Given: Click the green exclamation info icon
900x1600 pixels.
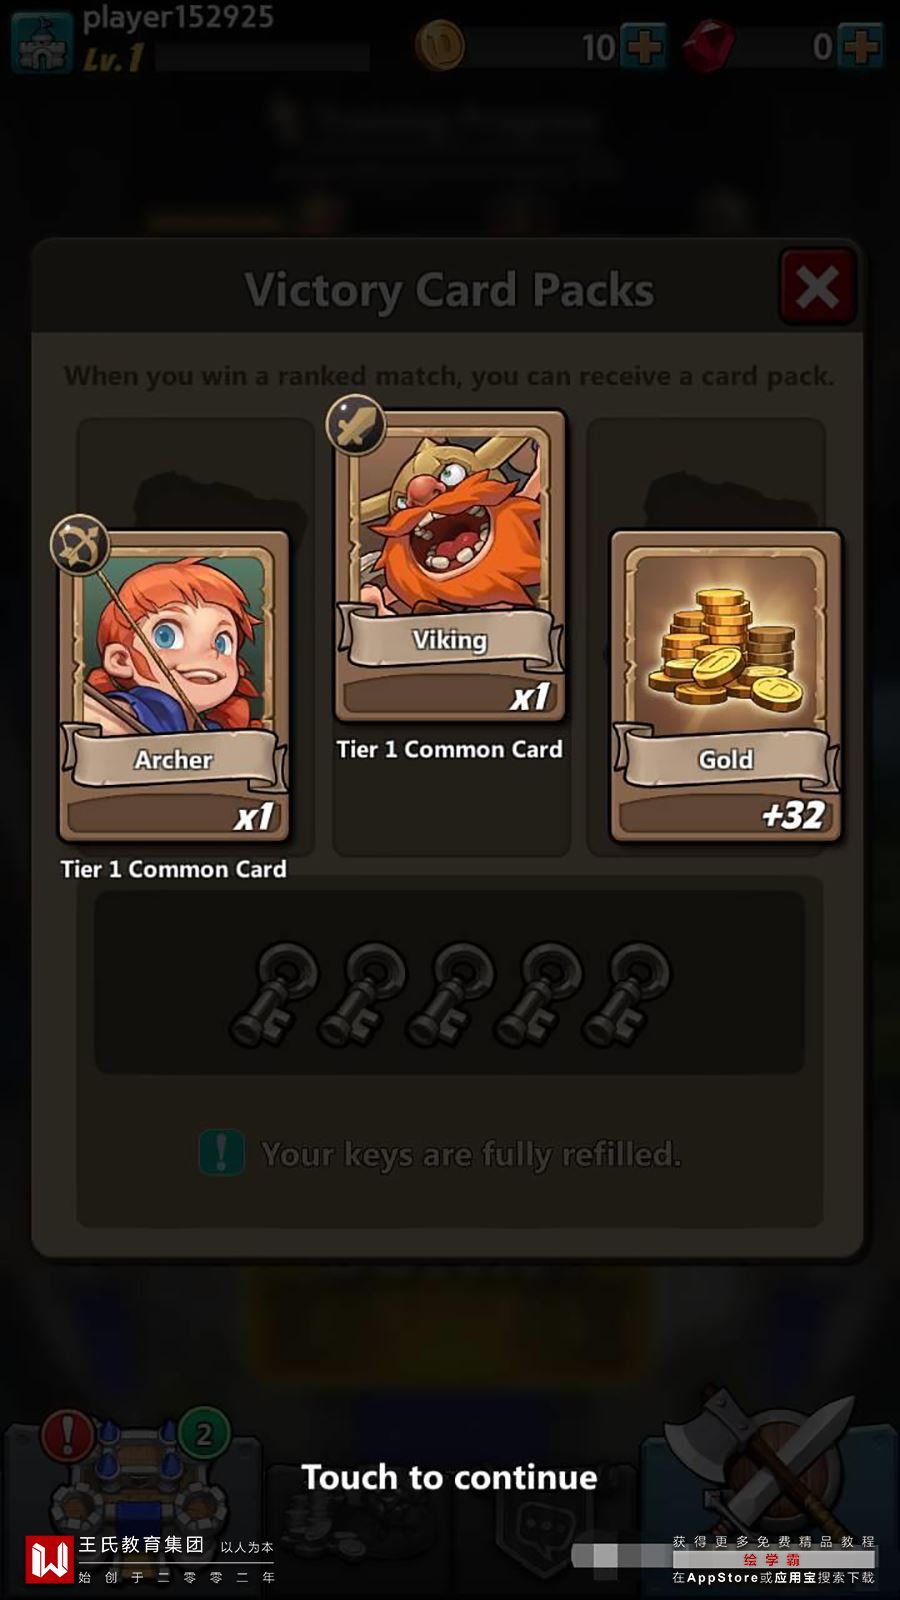Looking at the screenshot, I should click(221, 1152).
